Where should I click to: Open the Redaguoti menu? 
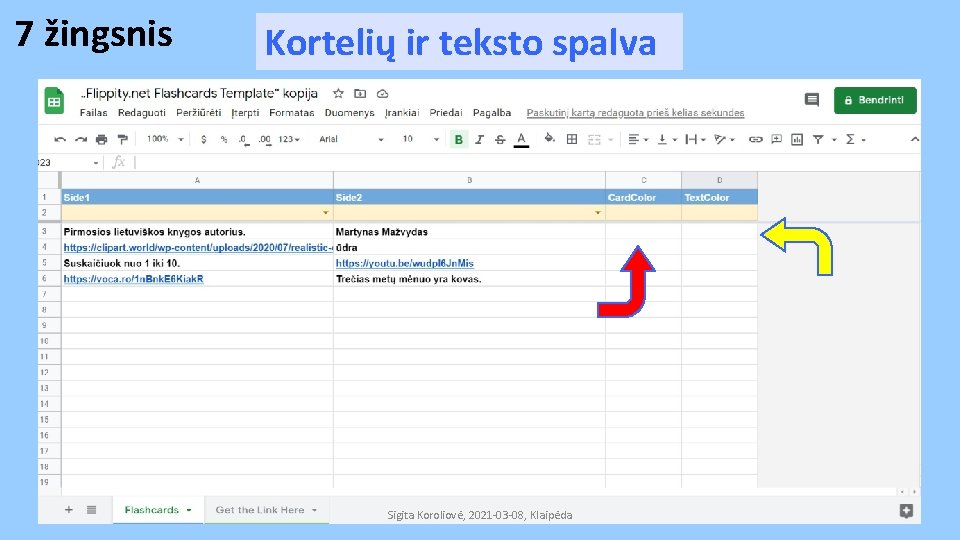click(141, 113)
